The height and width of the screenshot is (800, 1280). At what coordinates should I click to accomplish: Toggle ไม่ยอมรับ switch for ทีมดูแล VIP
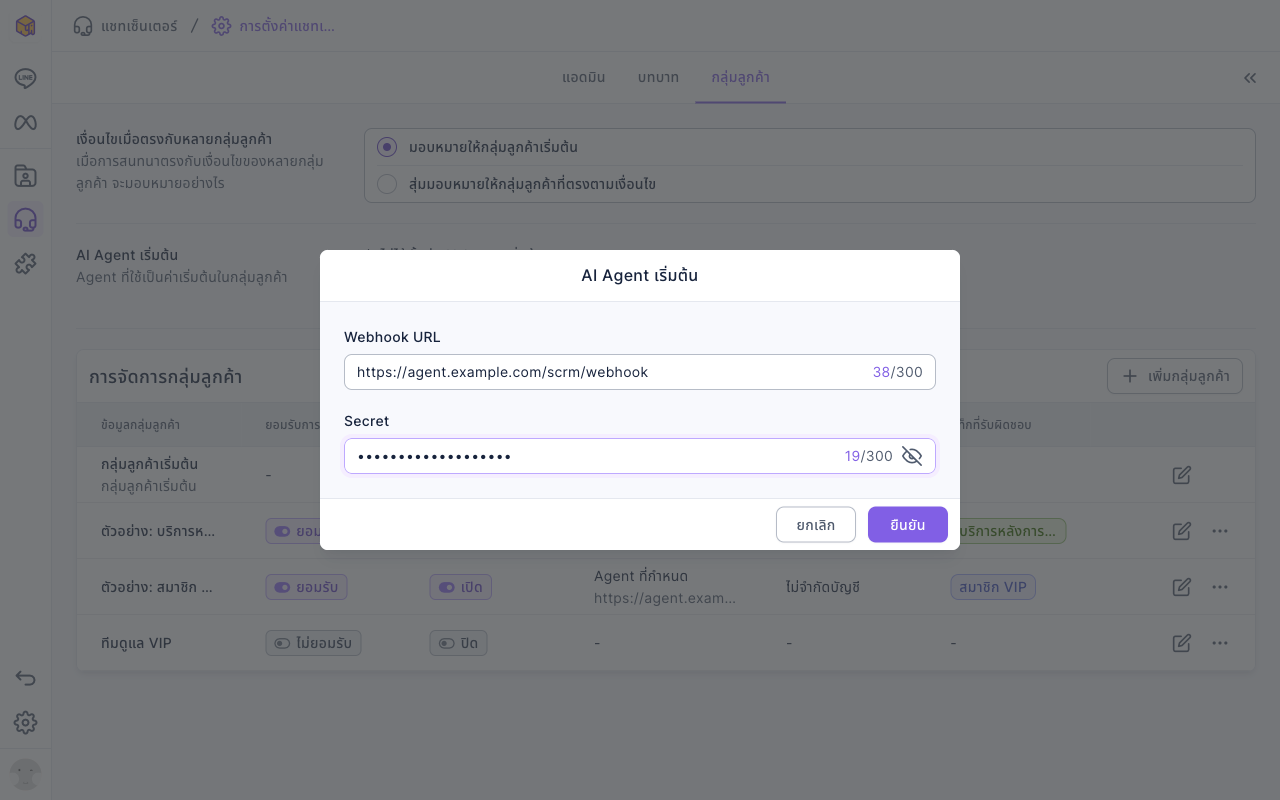point(314,643)
